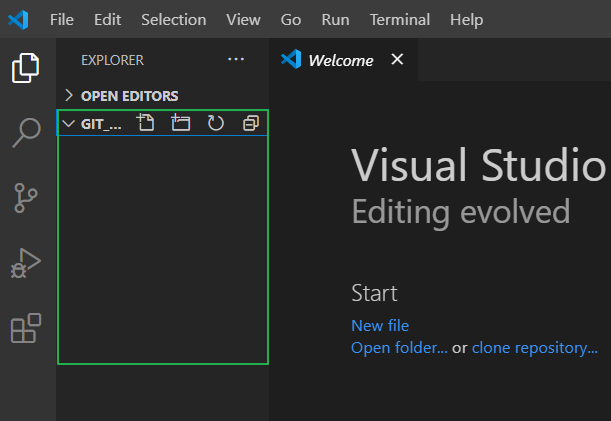
Task: Click the Editing evolved subtitle
Action: [461, 212]
